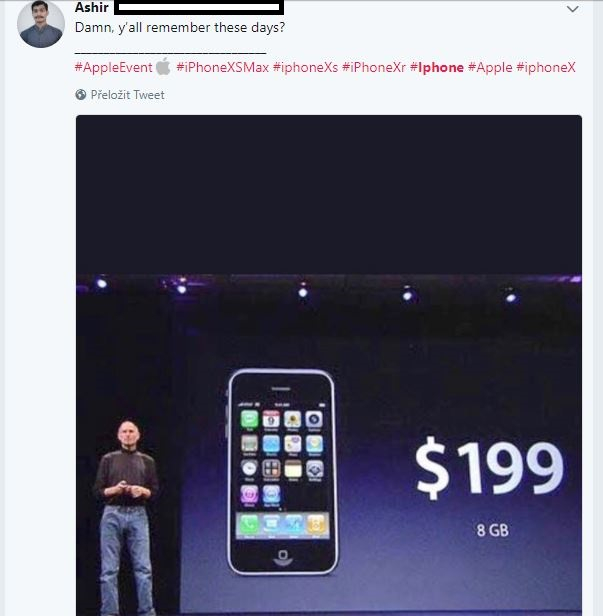Image resolution: width=603 pixels, height=616 pixels.
Task: Open the #AppleEvent hashtag
Action: (x=114, y=67)
